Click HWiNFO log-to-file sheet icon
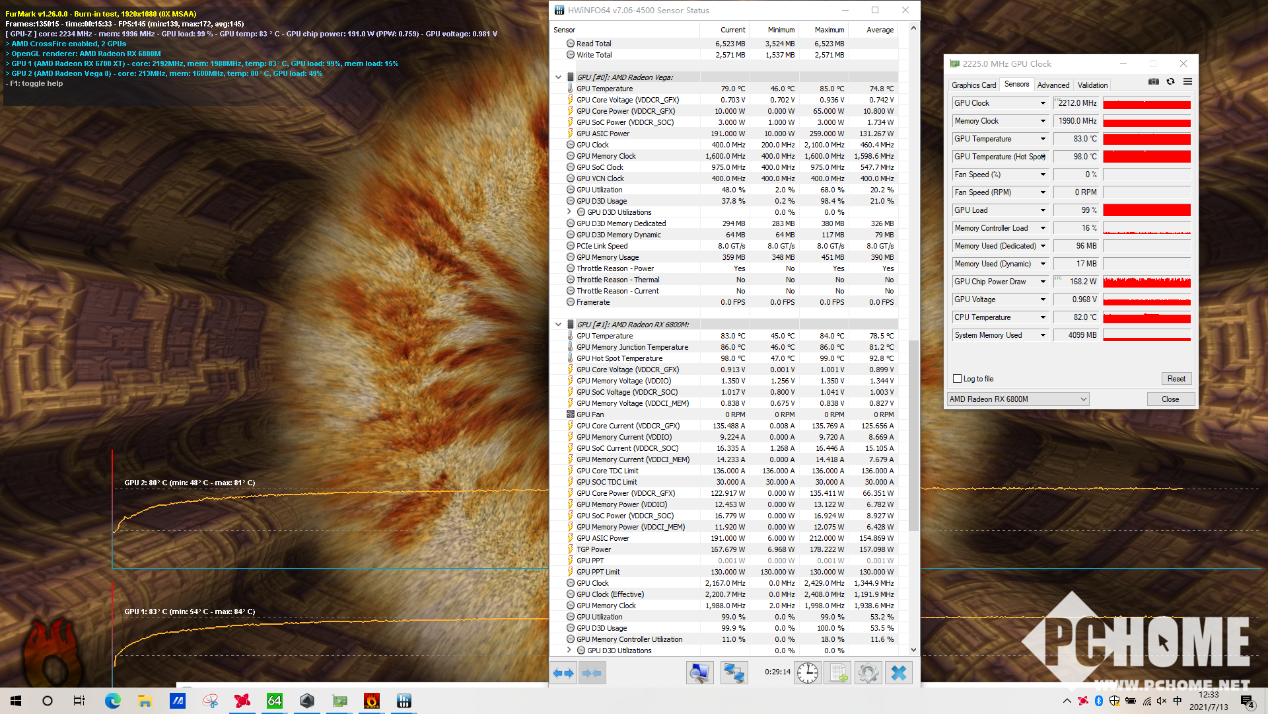This screenshot has height=714, width=1268. [x=839, y=673]
